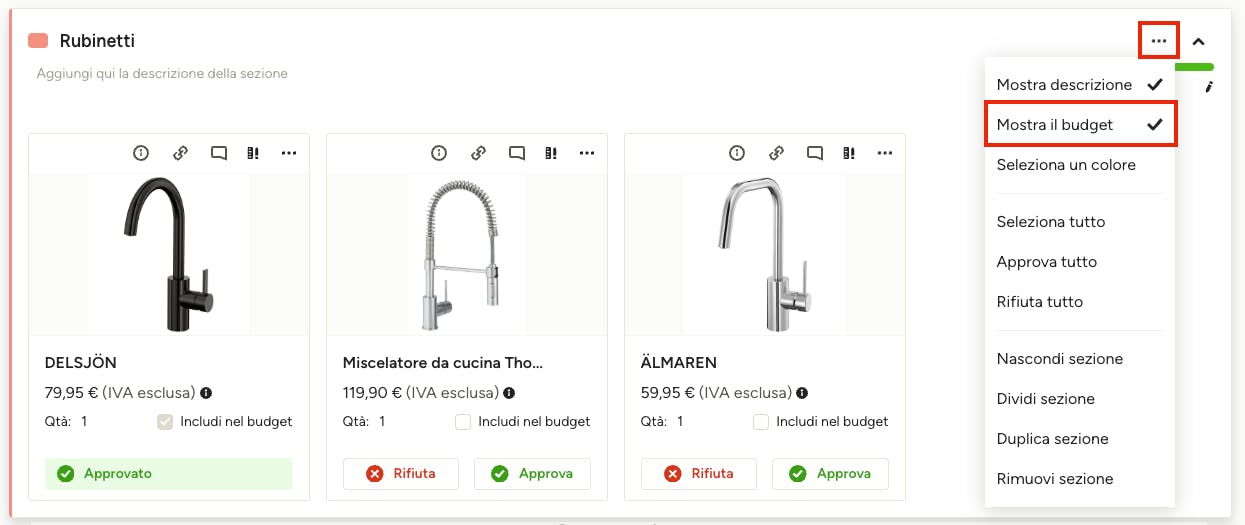This screenshot has width=1245, height=525.
Task: Select Mostra il budget in the menu
Action: coord(1079,125)
